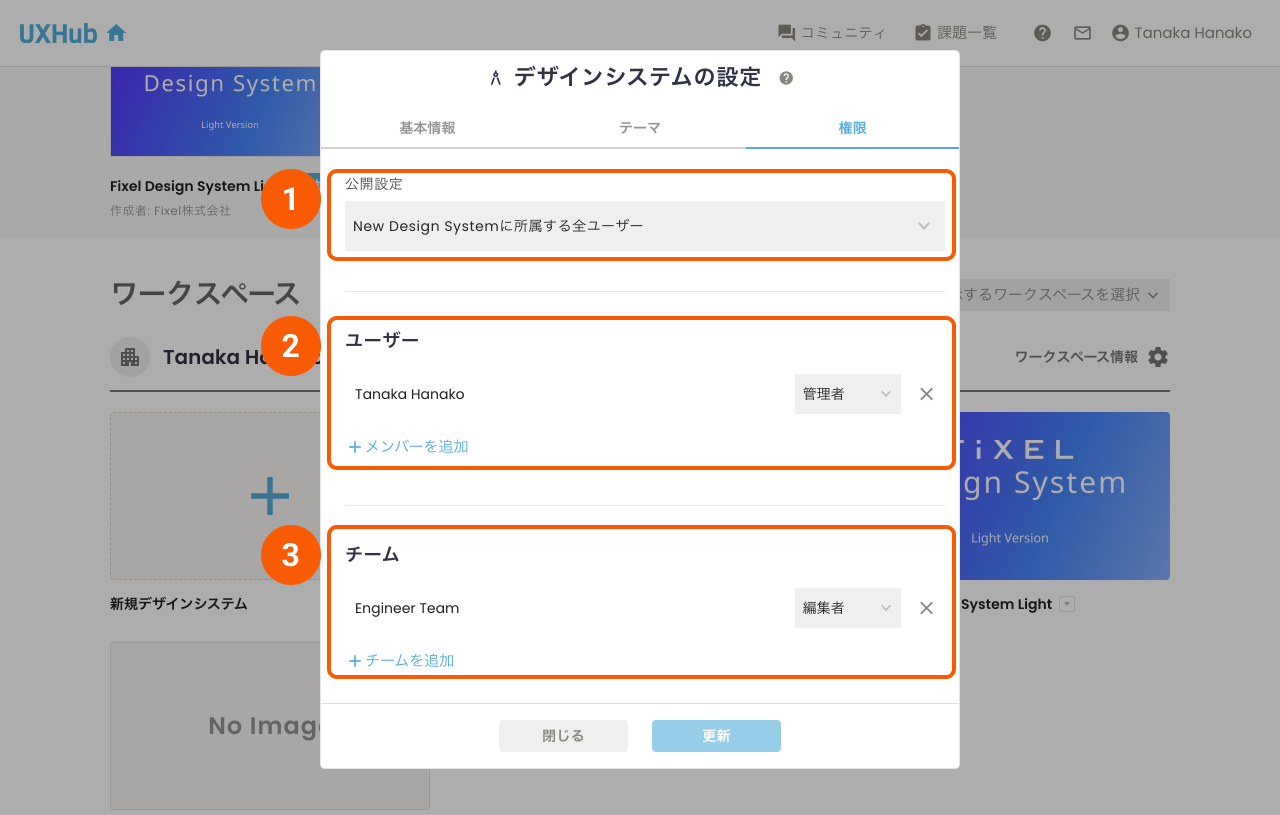
Task: Open the mail notifications icon
Action: pos(1082,32)
